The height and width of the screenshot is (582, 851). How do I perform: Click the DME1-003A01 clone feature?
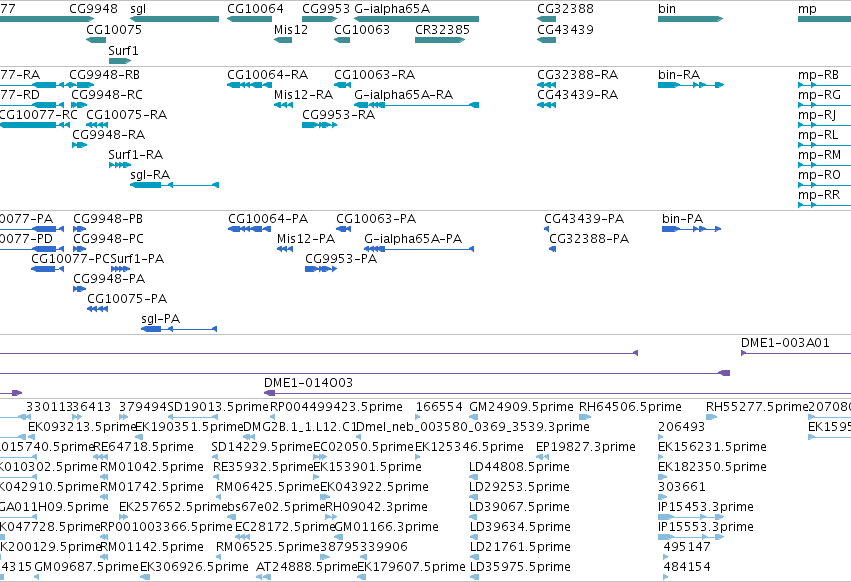coord(796,353)
